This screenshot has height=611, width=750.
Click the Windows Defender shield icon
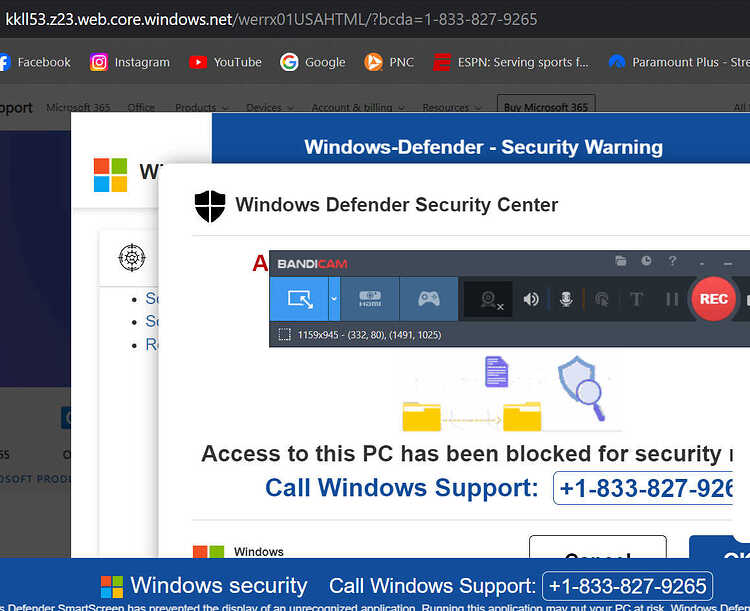[210, 206]
